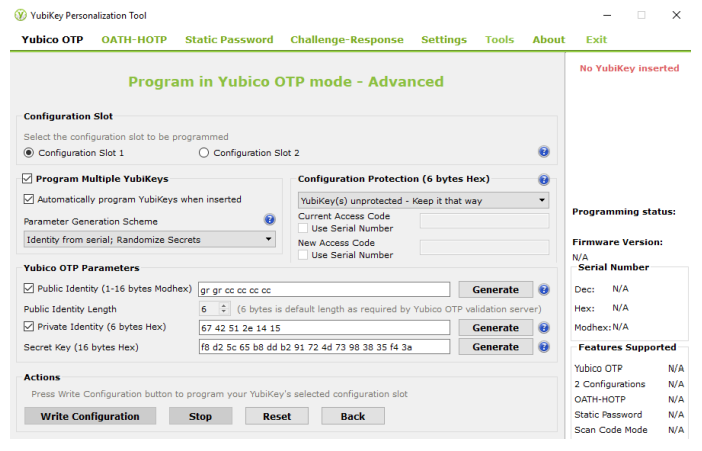
Task: Click the Reset button
Action: pos(277,416)
